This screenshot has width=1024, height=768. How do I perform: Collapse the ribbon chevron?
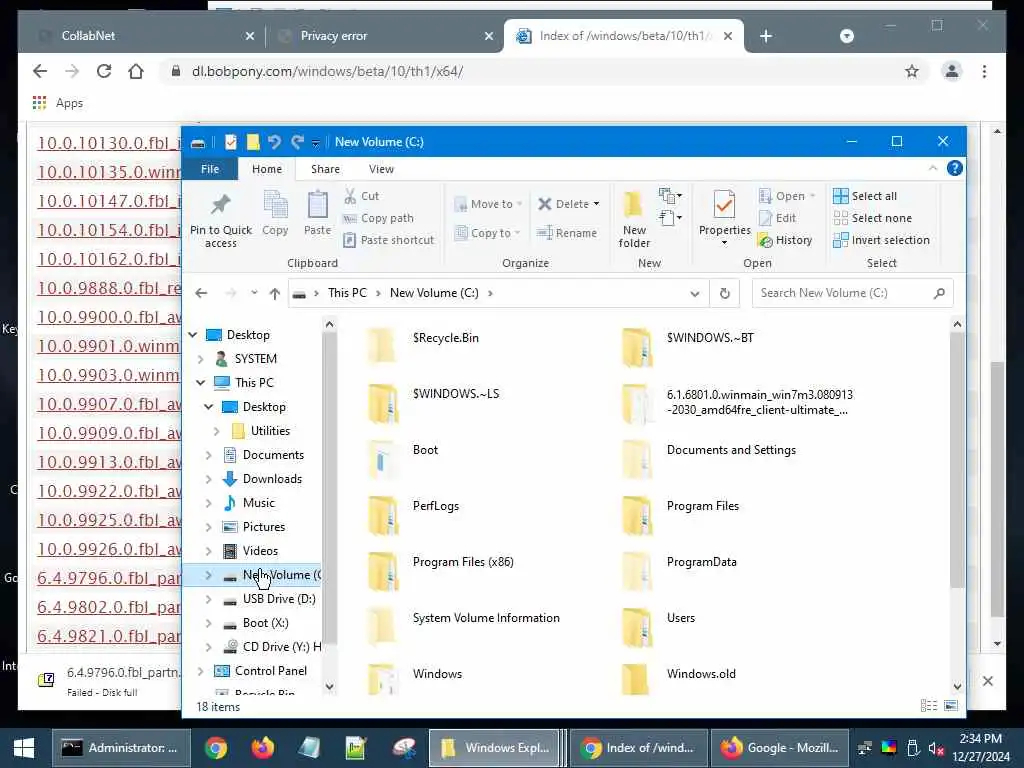(x=933, y=168)
